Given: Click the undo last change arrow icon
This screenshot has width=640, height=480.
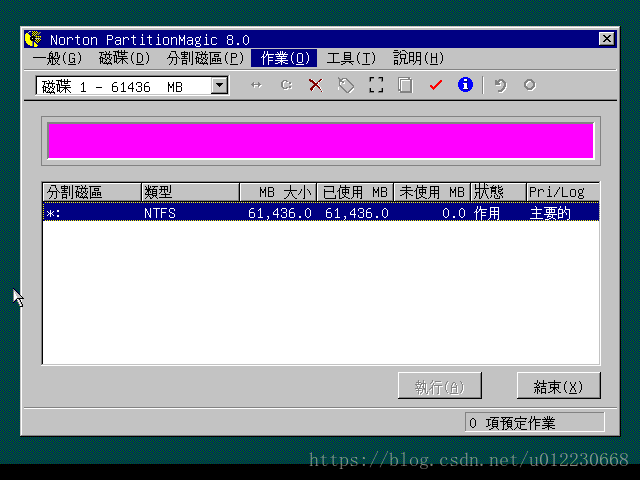Looking at the screenshot, I should (x=500, y=85).
